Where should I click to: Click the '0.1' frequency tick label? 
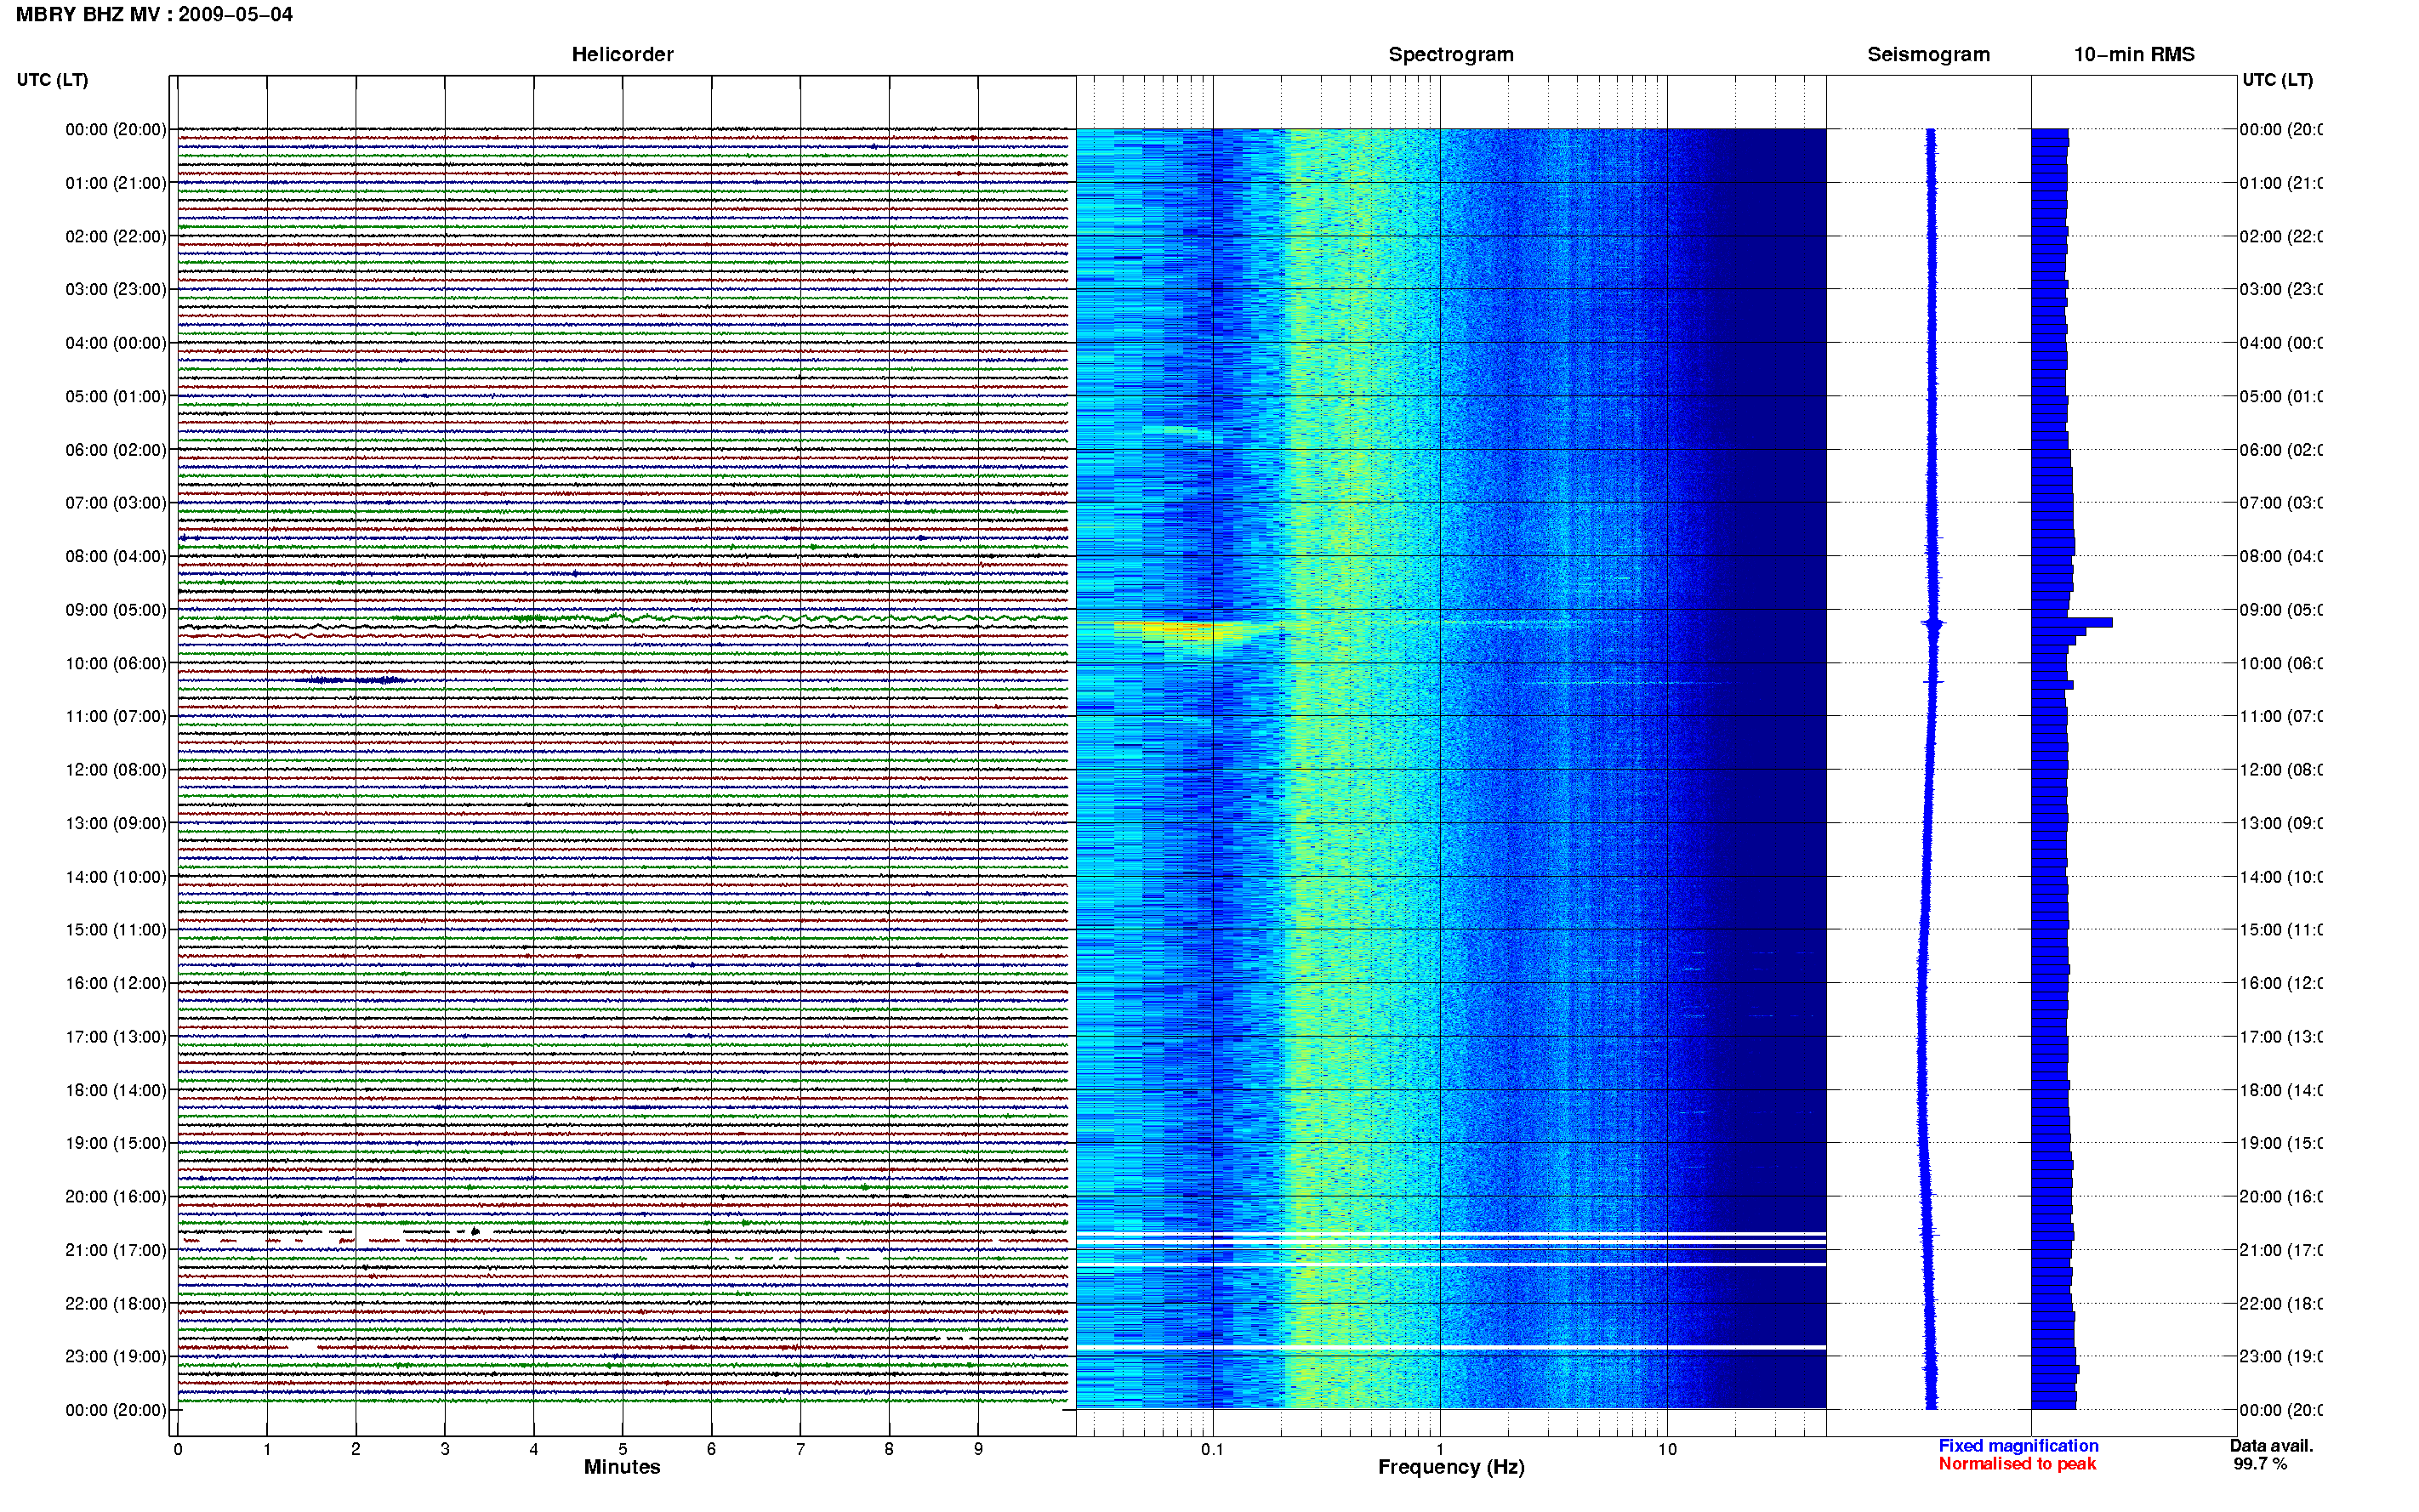[x=1212, y=1449]
